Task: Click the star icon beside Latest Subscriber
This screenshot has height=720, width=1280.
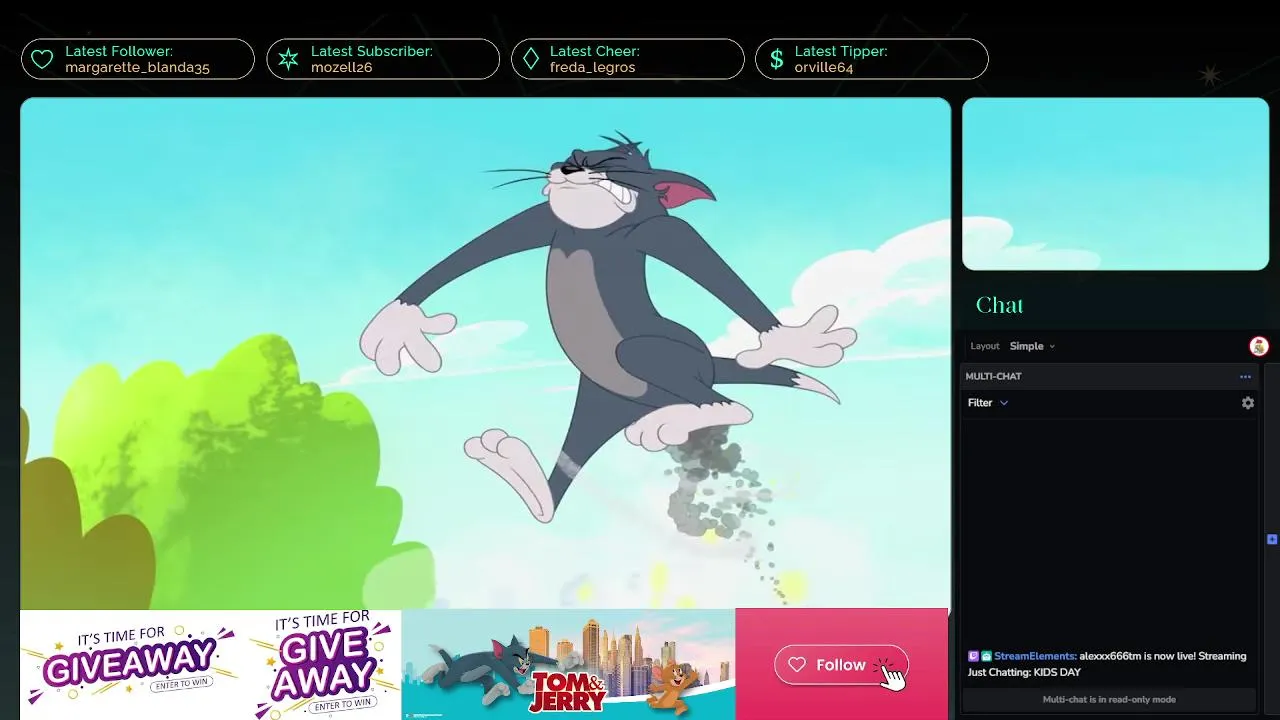Action: pyautogui.click(x=288, y=60)
